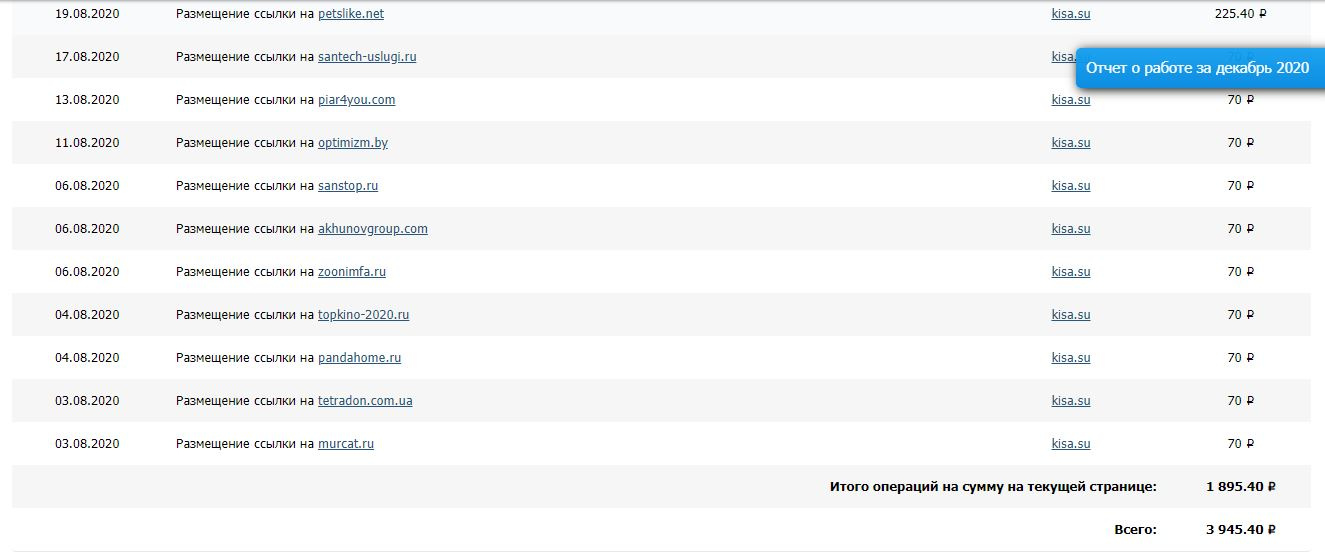
Task: Click the page total 1 895.40 ₽
Action: 1241,487
